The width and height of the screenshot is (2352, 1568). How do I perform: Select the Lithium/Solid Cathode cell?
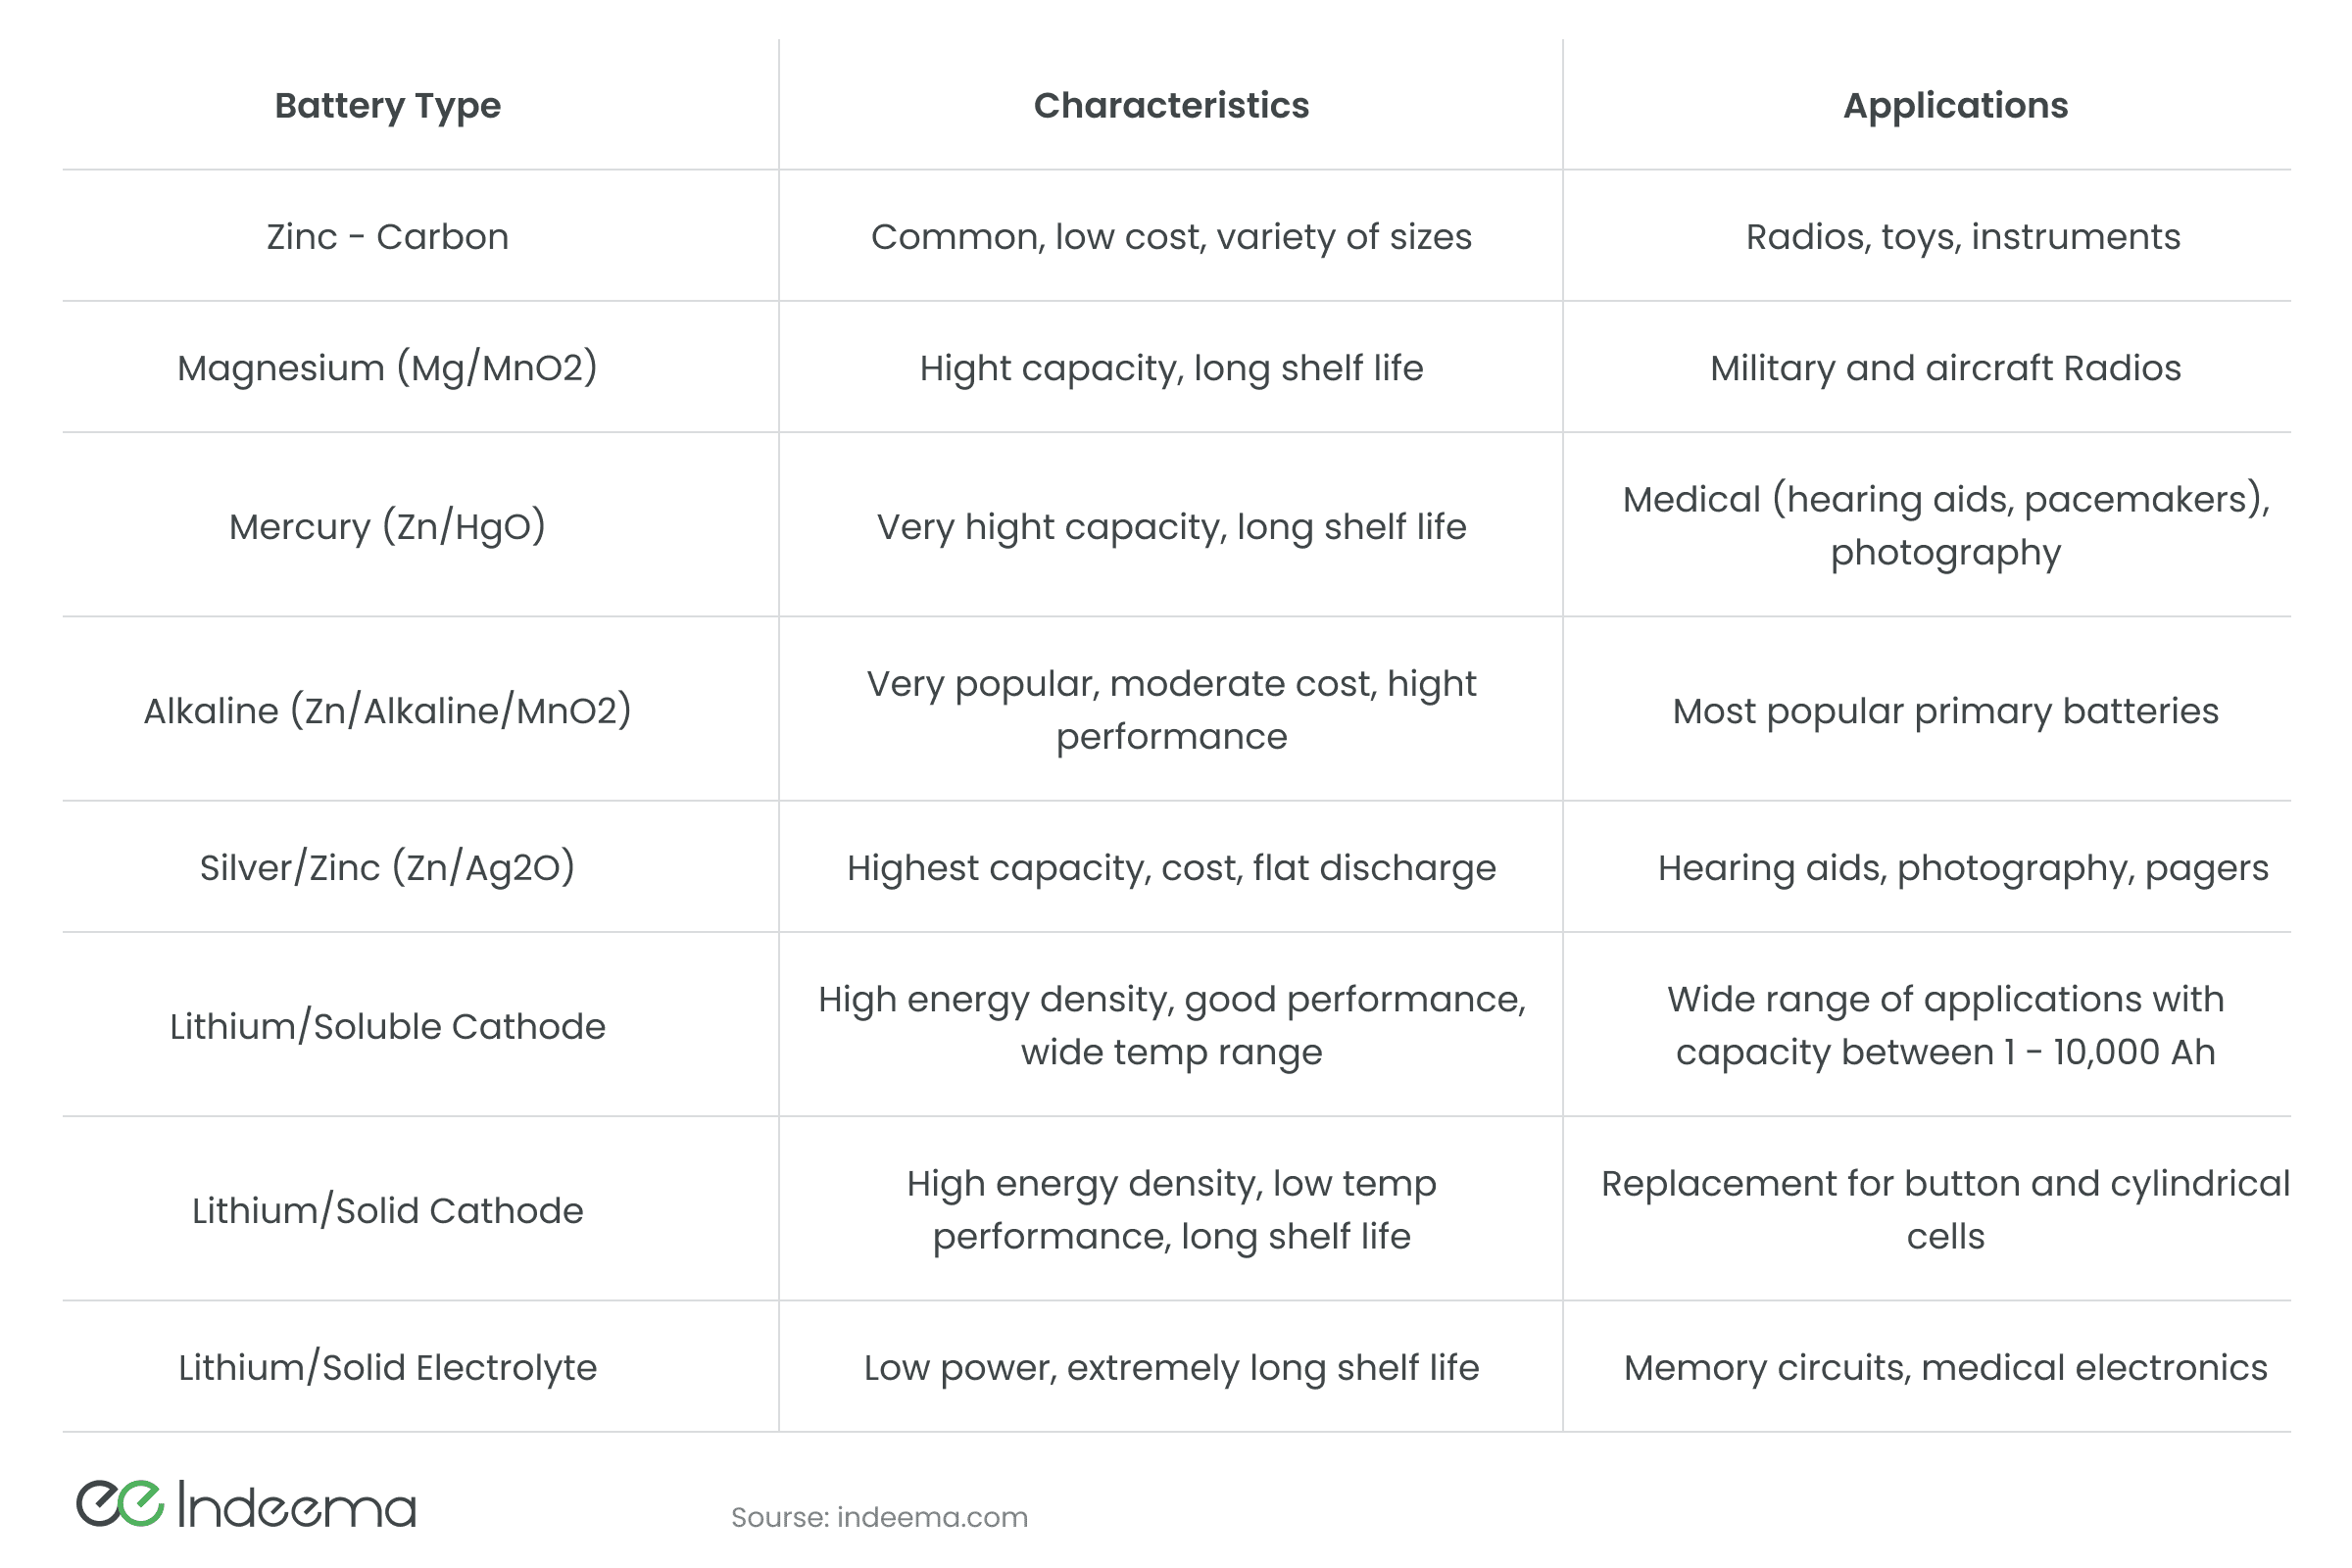[387, 1210]
